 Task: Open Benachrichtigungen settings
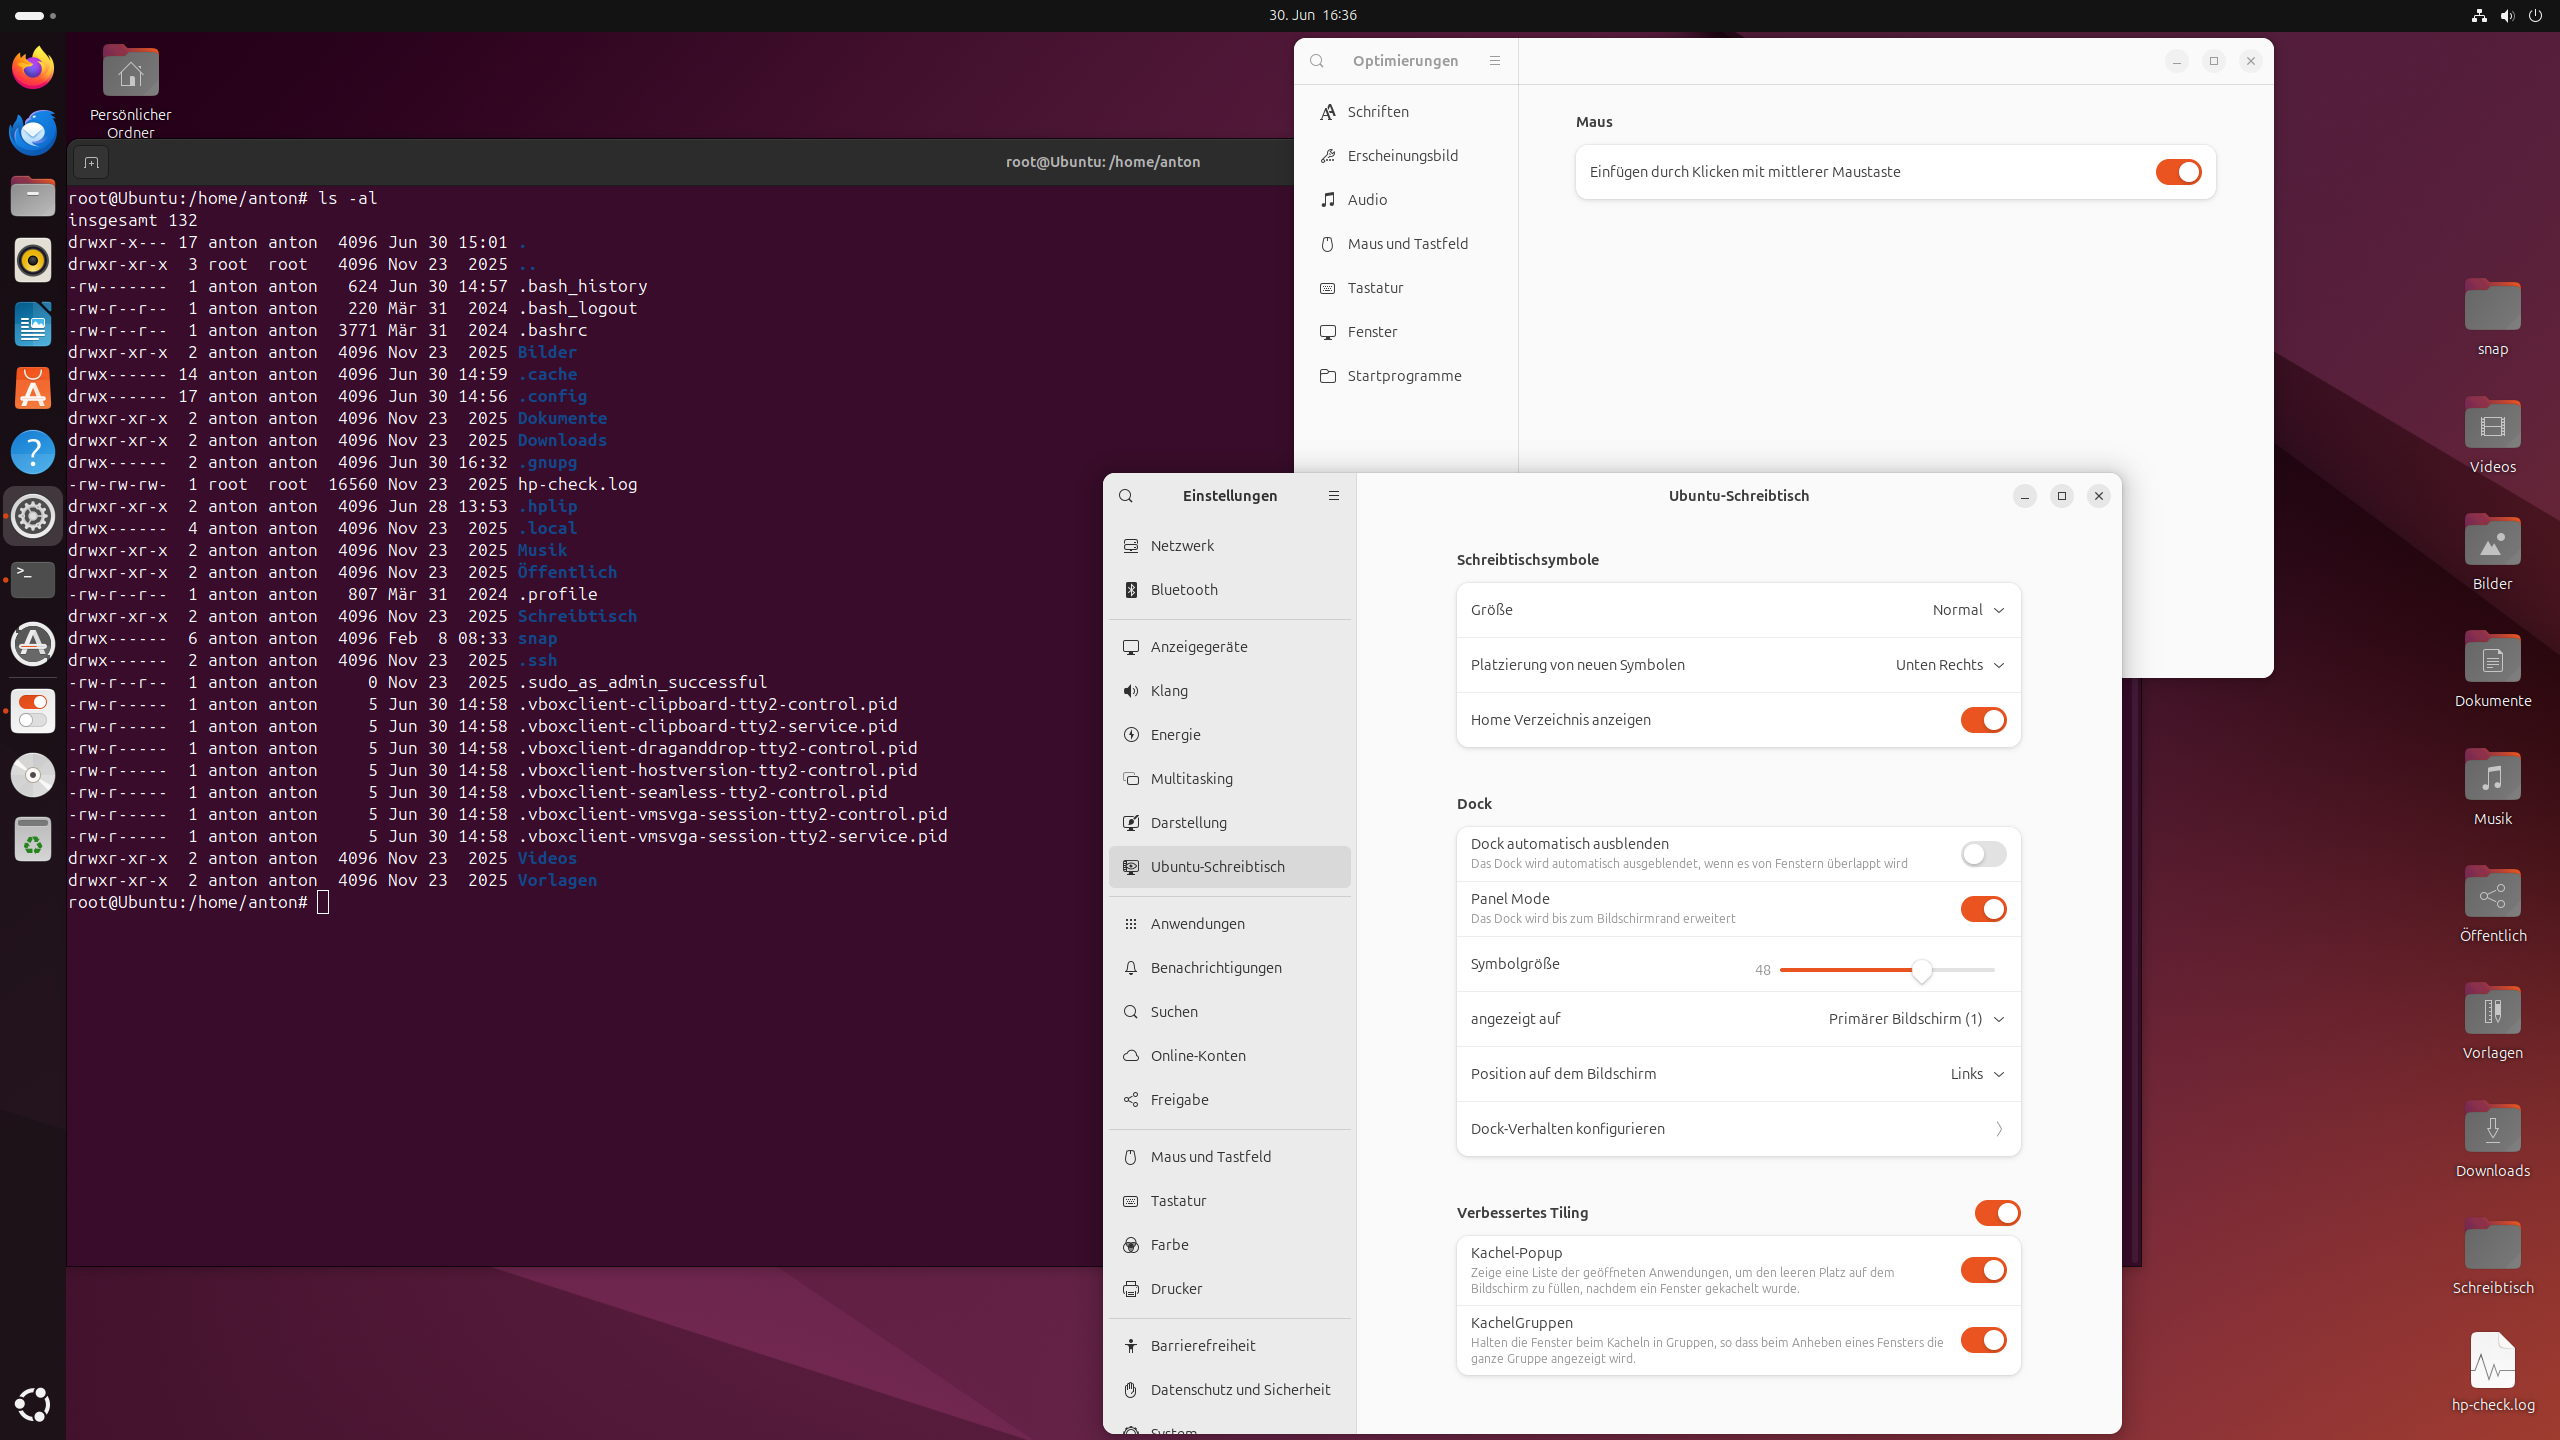[1230, 968]
